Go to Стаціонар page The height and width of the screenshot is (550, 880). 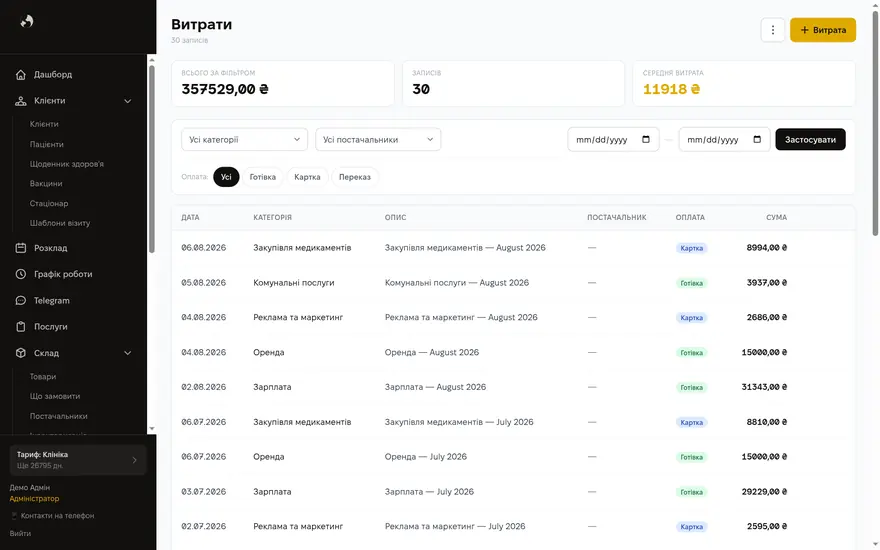click(49, 203)
